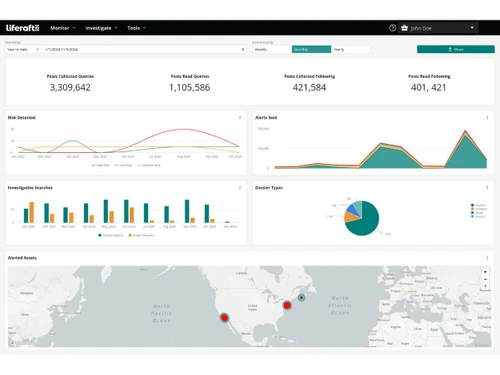The height and width of the screenshot is (375, 500).
Task: Toggle the orange Dossier Types legend entry
Action: pos(479,209)
